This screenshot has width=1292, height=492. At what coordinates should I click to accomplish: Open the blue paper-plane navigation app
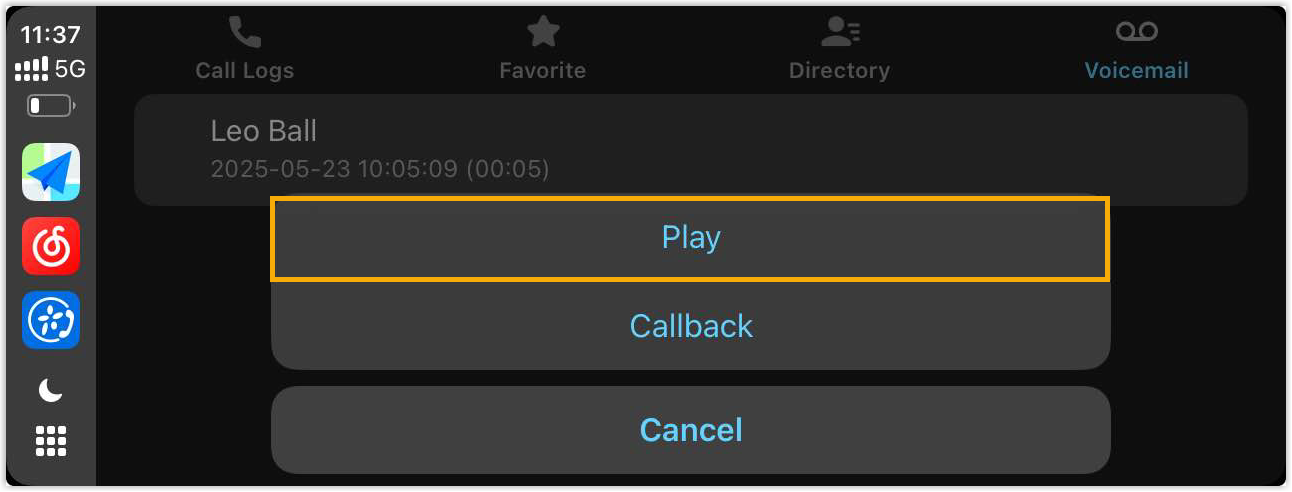[51, 172]
